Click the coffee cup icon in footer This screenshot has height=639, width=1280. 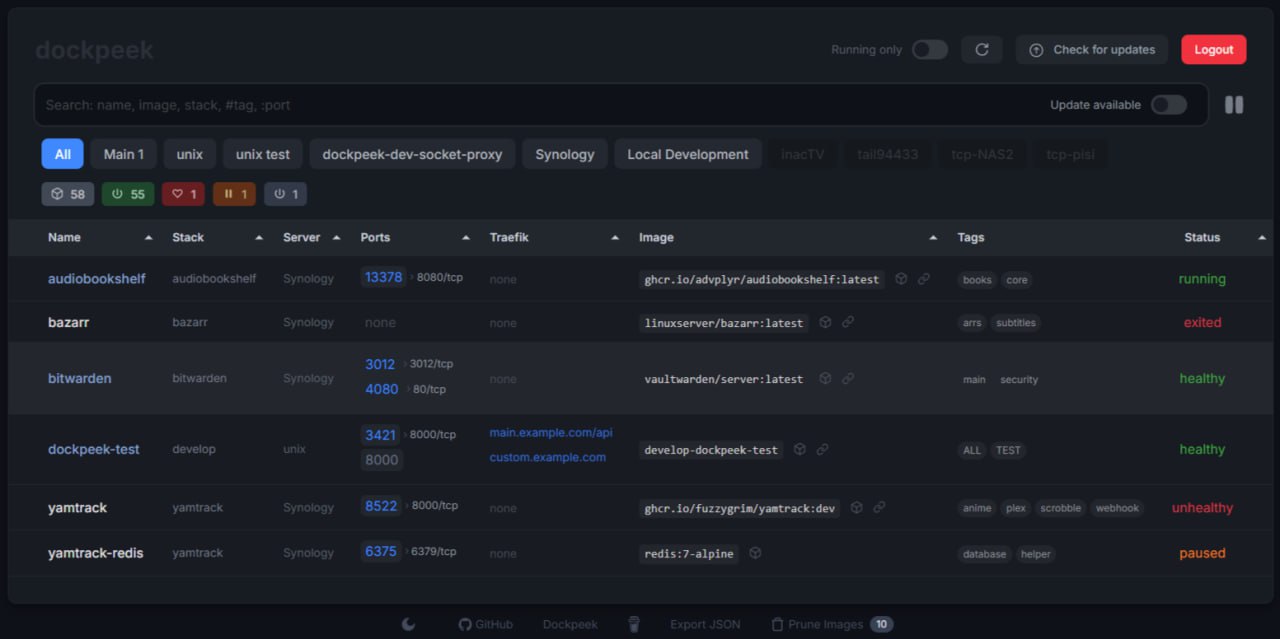[x=633, y=624]
